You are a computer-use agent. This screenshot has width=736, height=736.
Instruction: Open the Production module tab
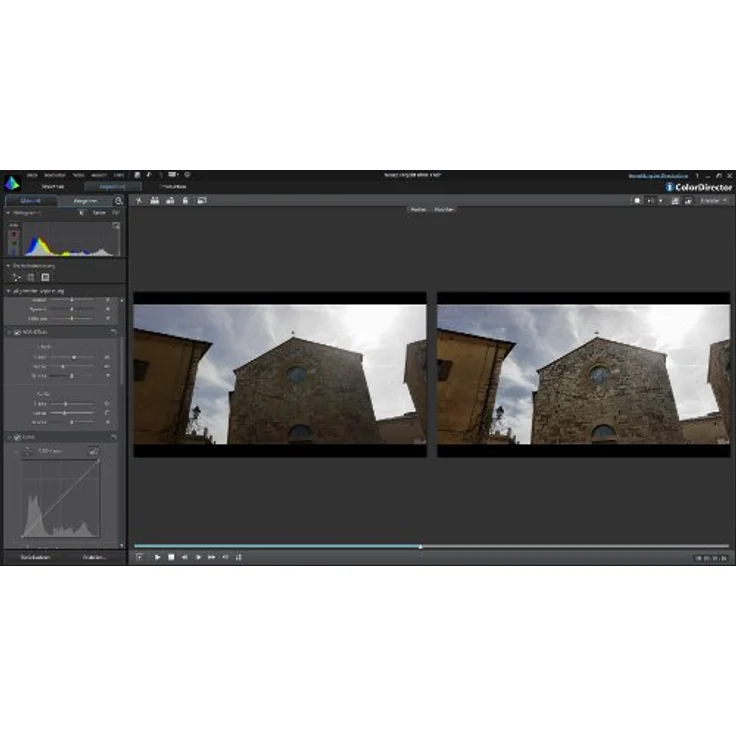coord(173,187)
